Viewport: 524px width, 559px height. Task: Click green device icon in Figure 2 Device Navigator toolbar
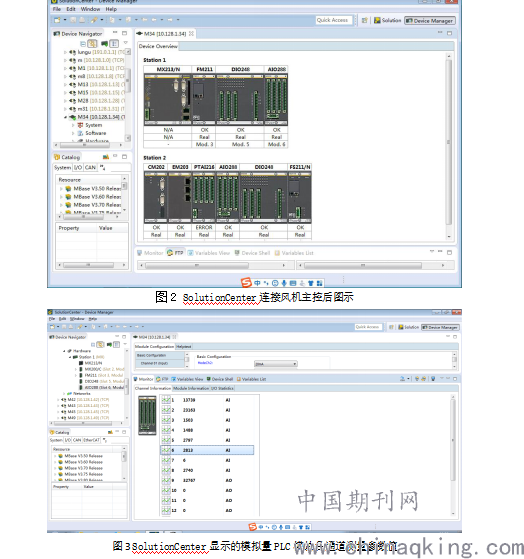(x=104, y=43)
